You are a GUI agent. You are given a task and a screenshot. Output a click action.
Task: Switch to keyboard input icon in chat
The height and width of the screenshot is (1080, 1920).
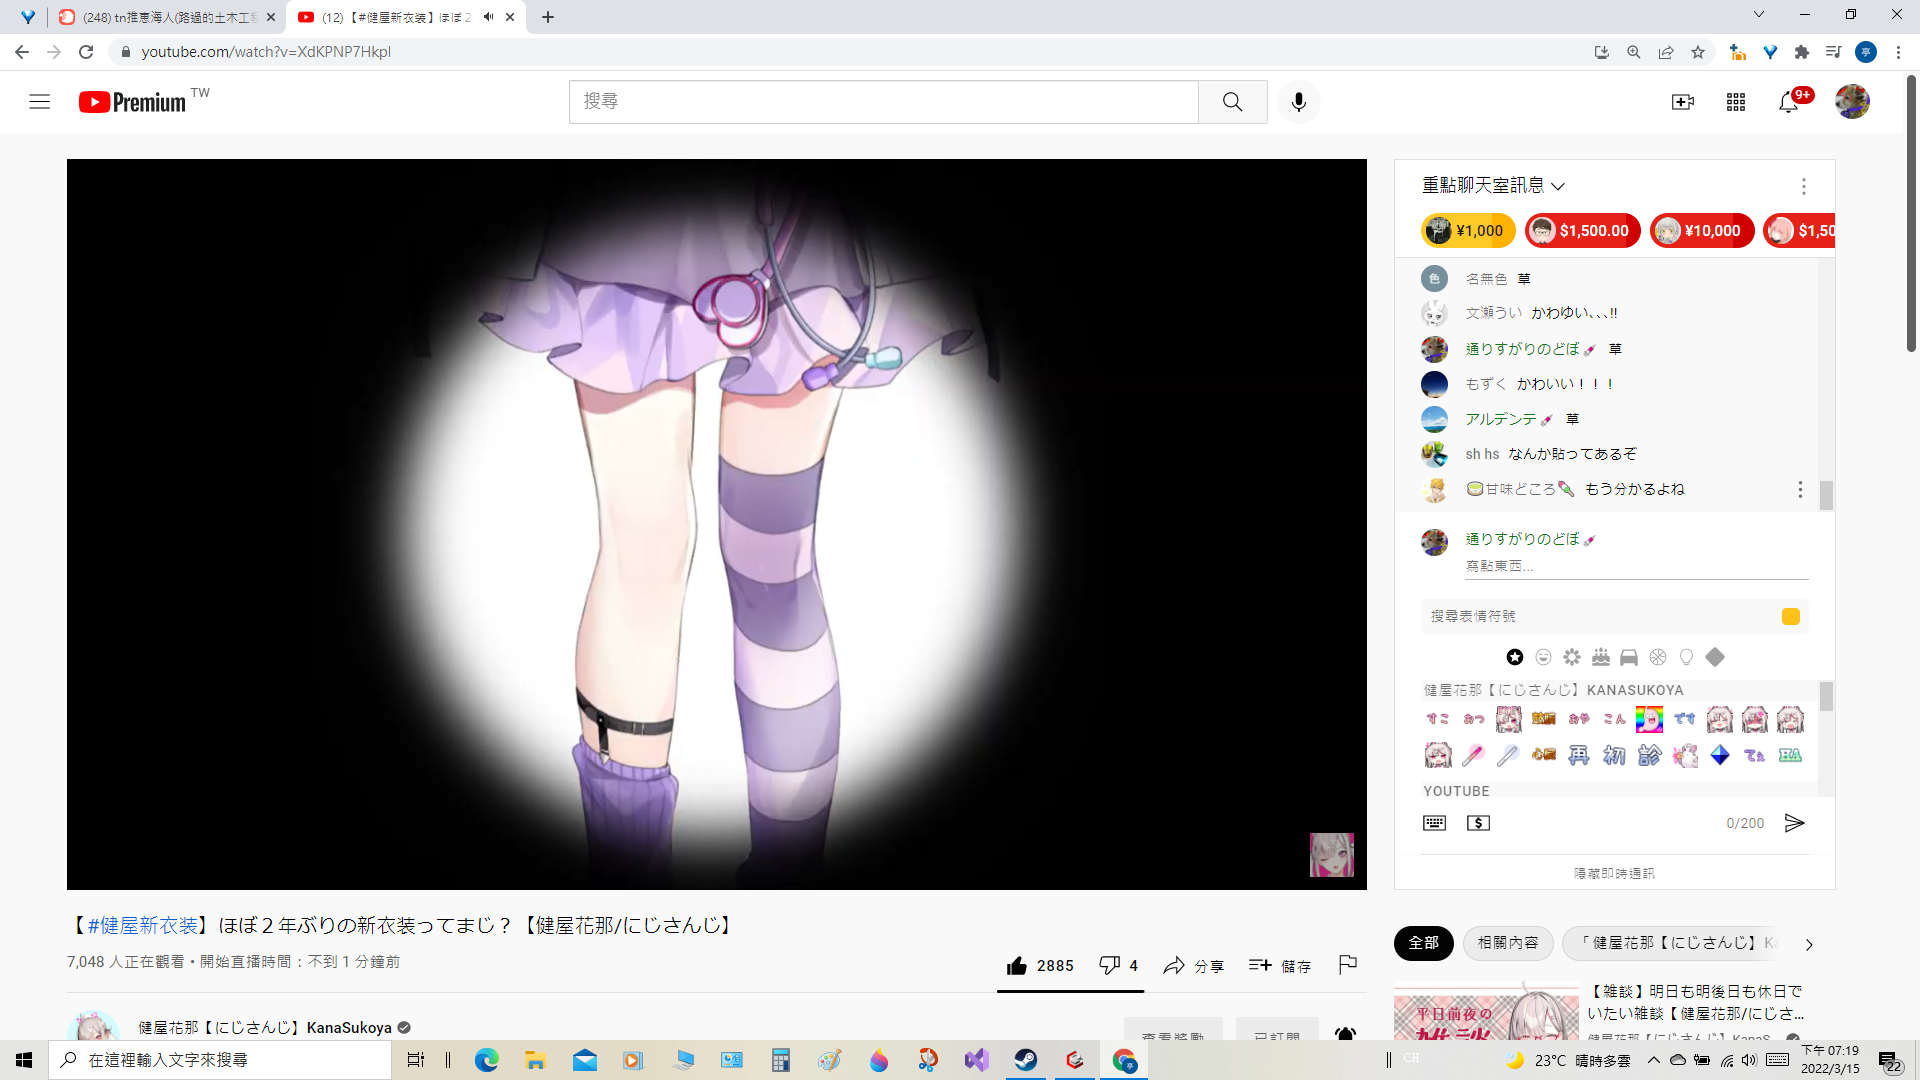1434,823
